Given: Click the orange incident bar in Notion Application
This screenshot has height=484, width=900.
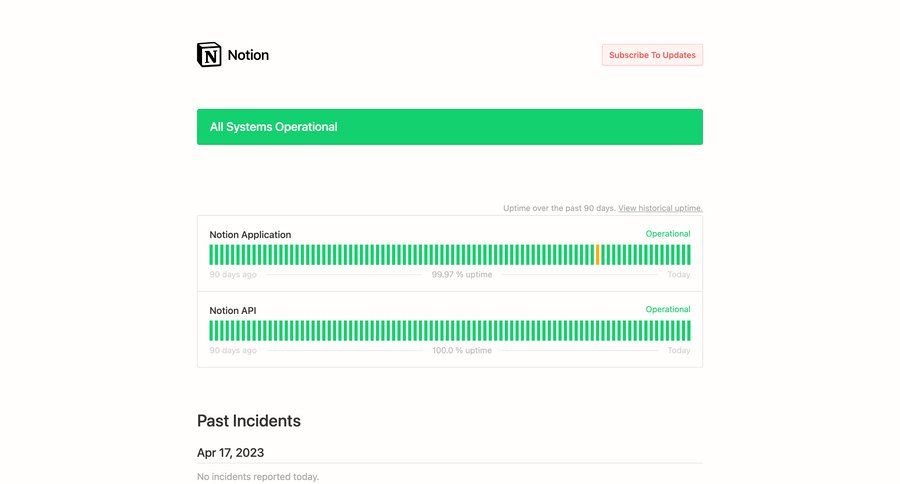Looking at the screenshot, I should coord(598,255).
